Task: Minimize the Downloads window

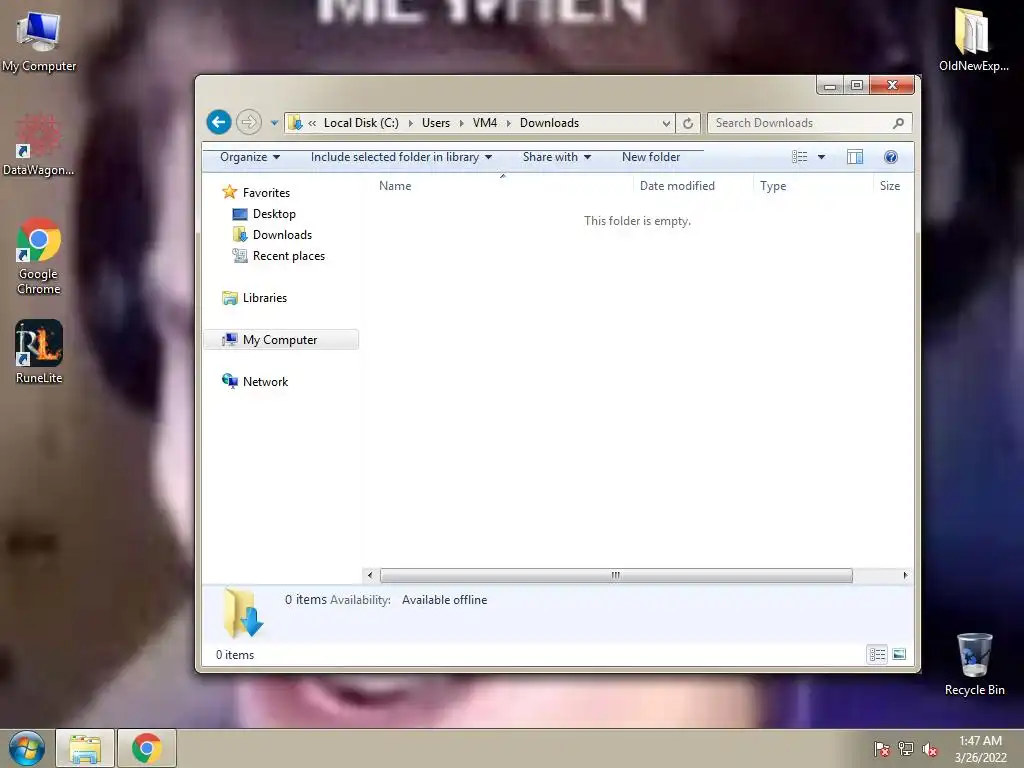Action: tap(829, 86)
